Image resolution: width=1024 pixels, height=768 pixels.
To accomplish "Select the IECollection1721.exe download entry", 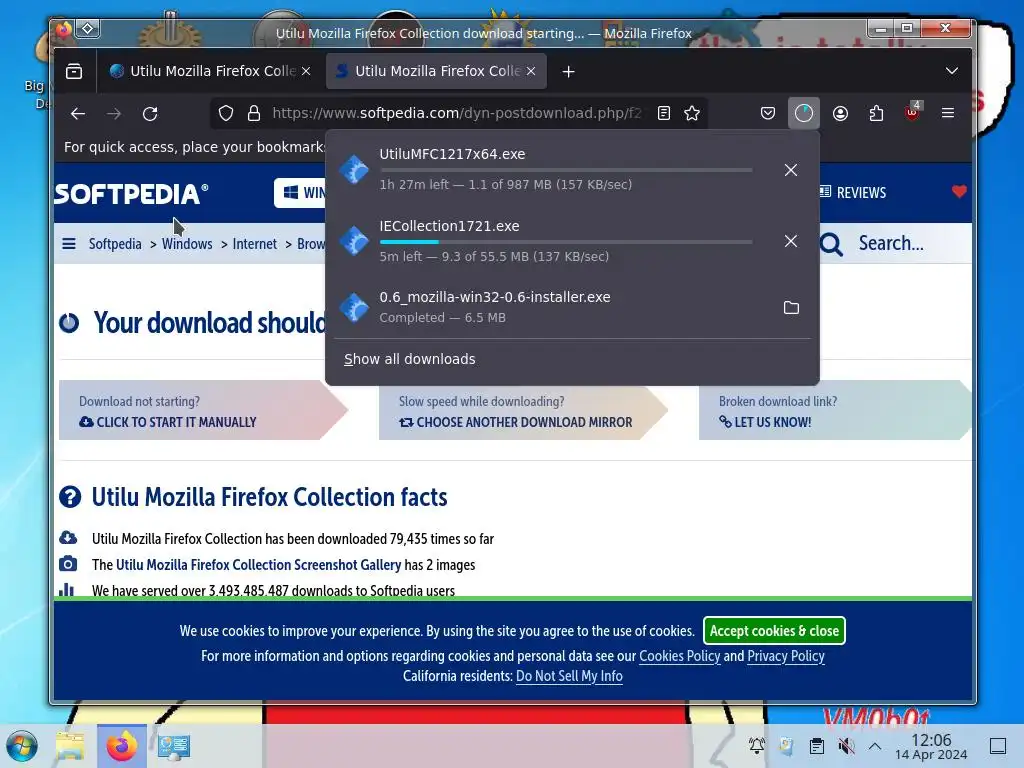I will [x=572, y=241].
